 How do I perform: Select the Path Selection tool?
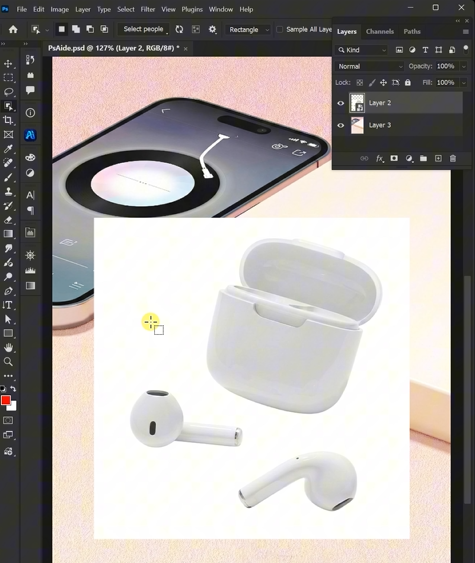[8, 319]
